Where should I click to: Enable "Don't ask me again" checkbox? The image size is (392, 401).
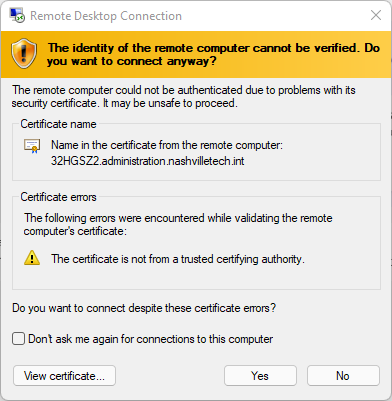(19, 339)
